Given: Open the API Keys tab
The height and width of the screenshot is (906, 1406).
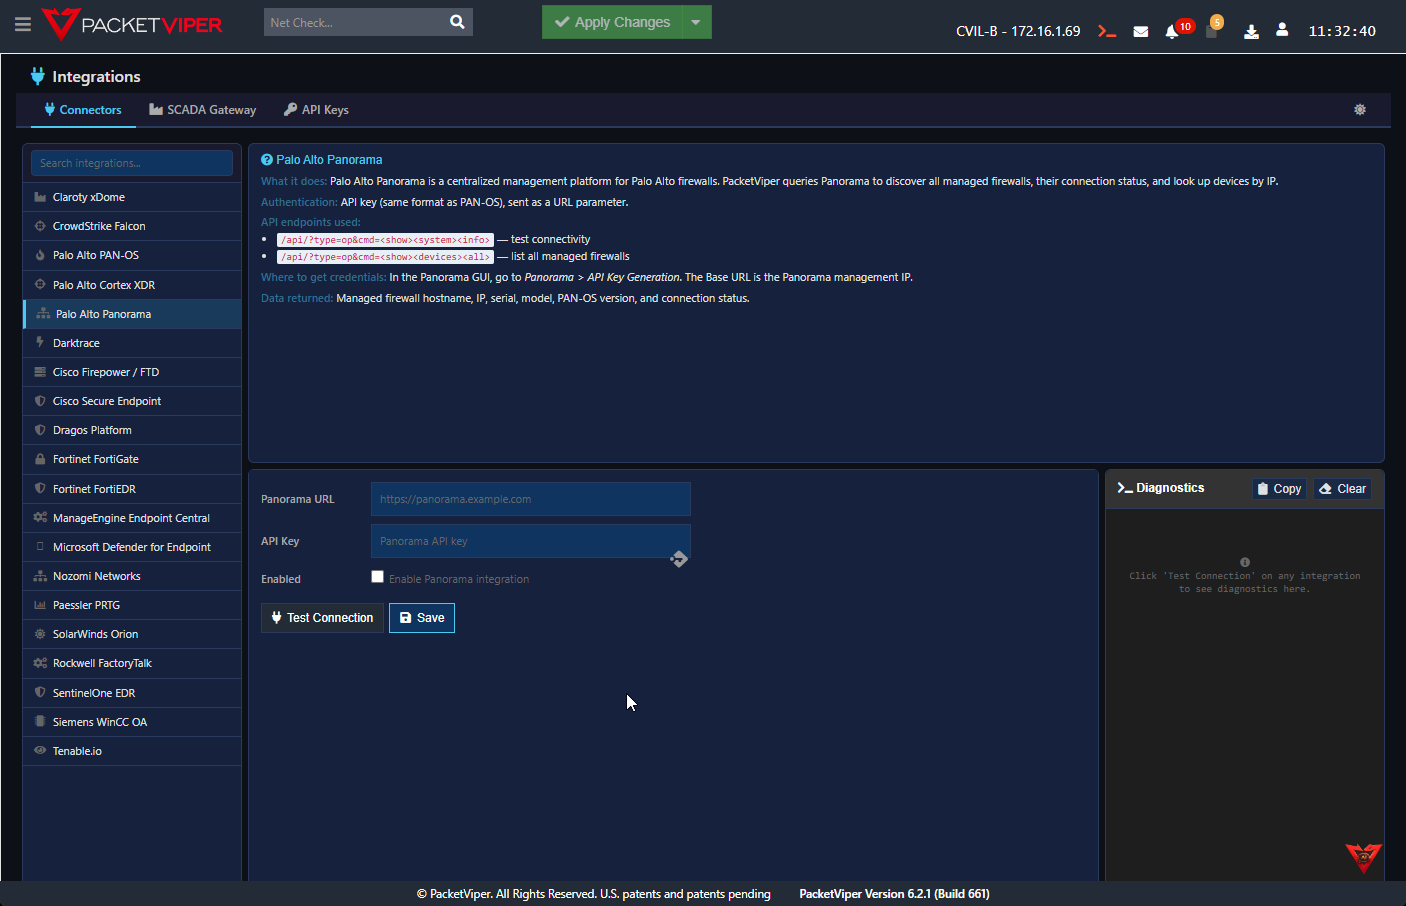Looking at the screenshot, I should pos(317,110).
